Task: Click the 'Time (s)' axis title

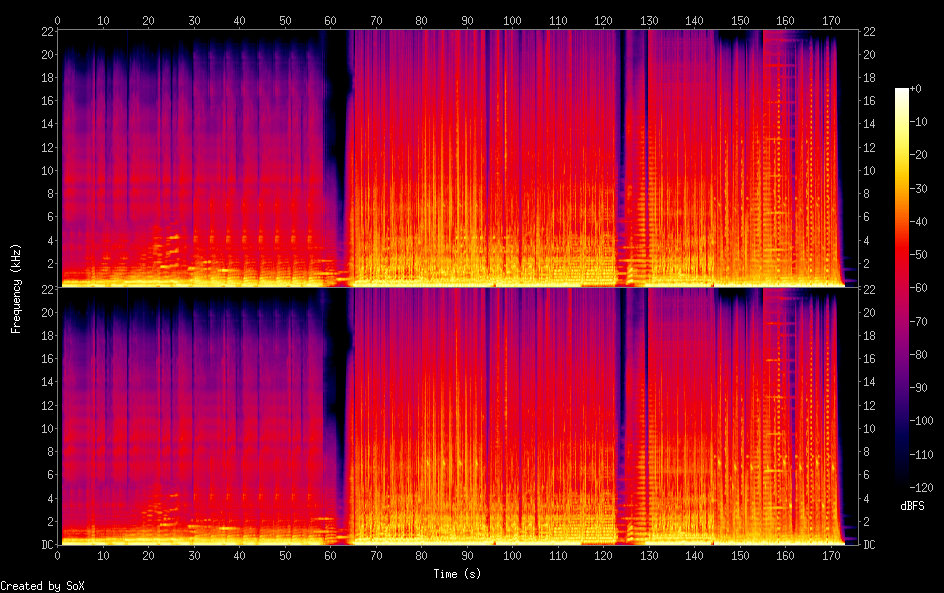Action: (457, 574)
